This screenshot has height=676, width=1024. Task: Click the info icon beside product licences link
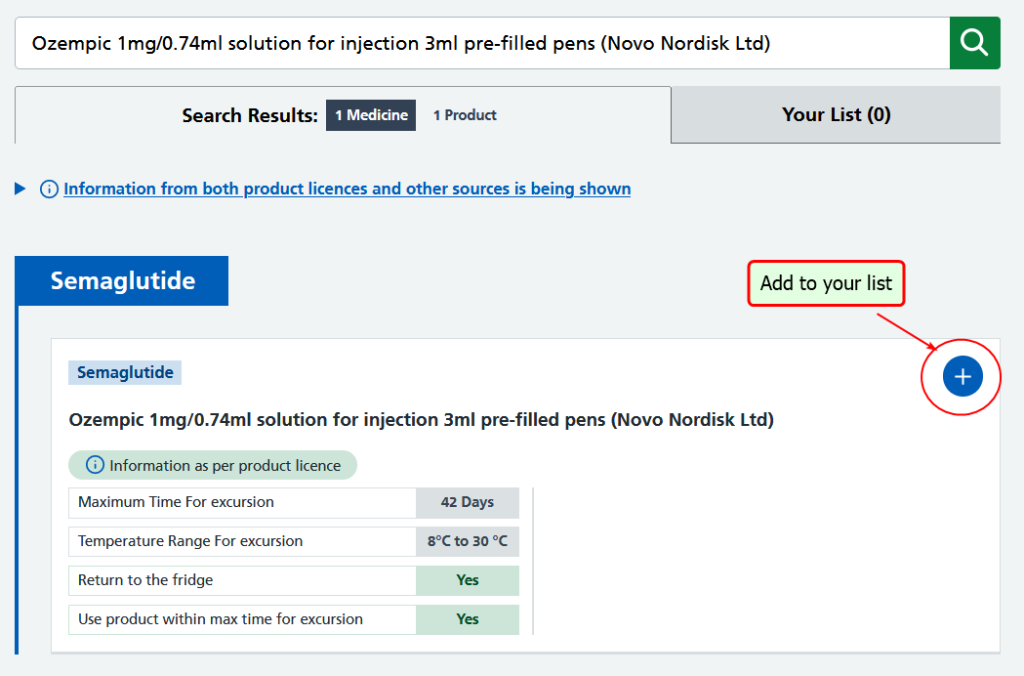coord(49,189)
